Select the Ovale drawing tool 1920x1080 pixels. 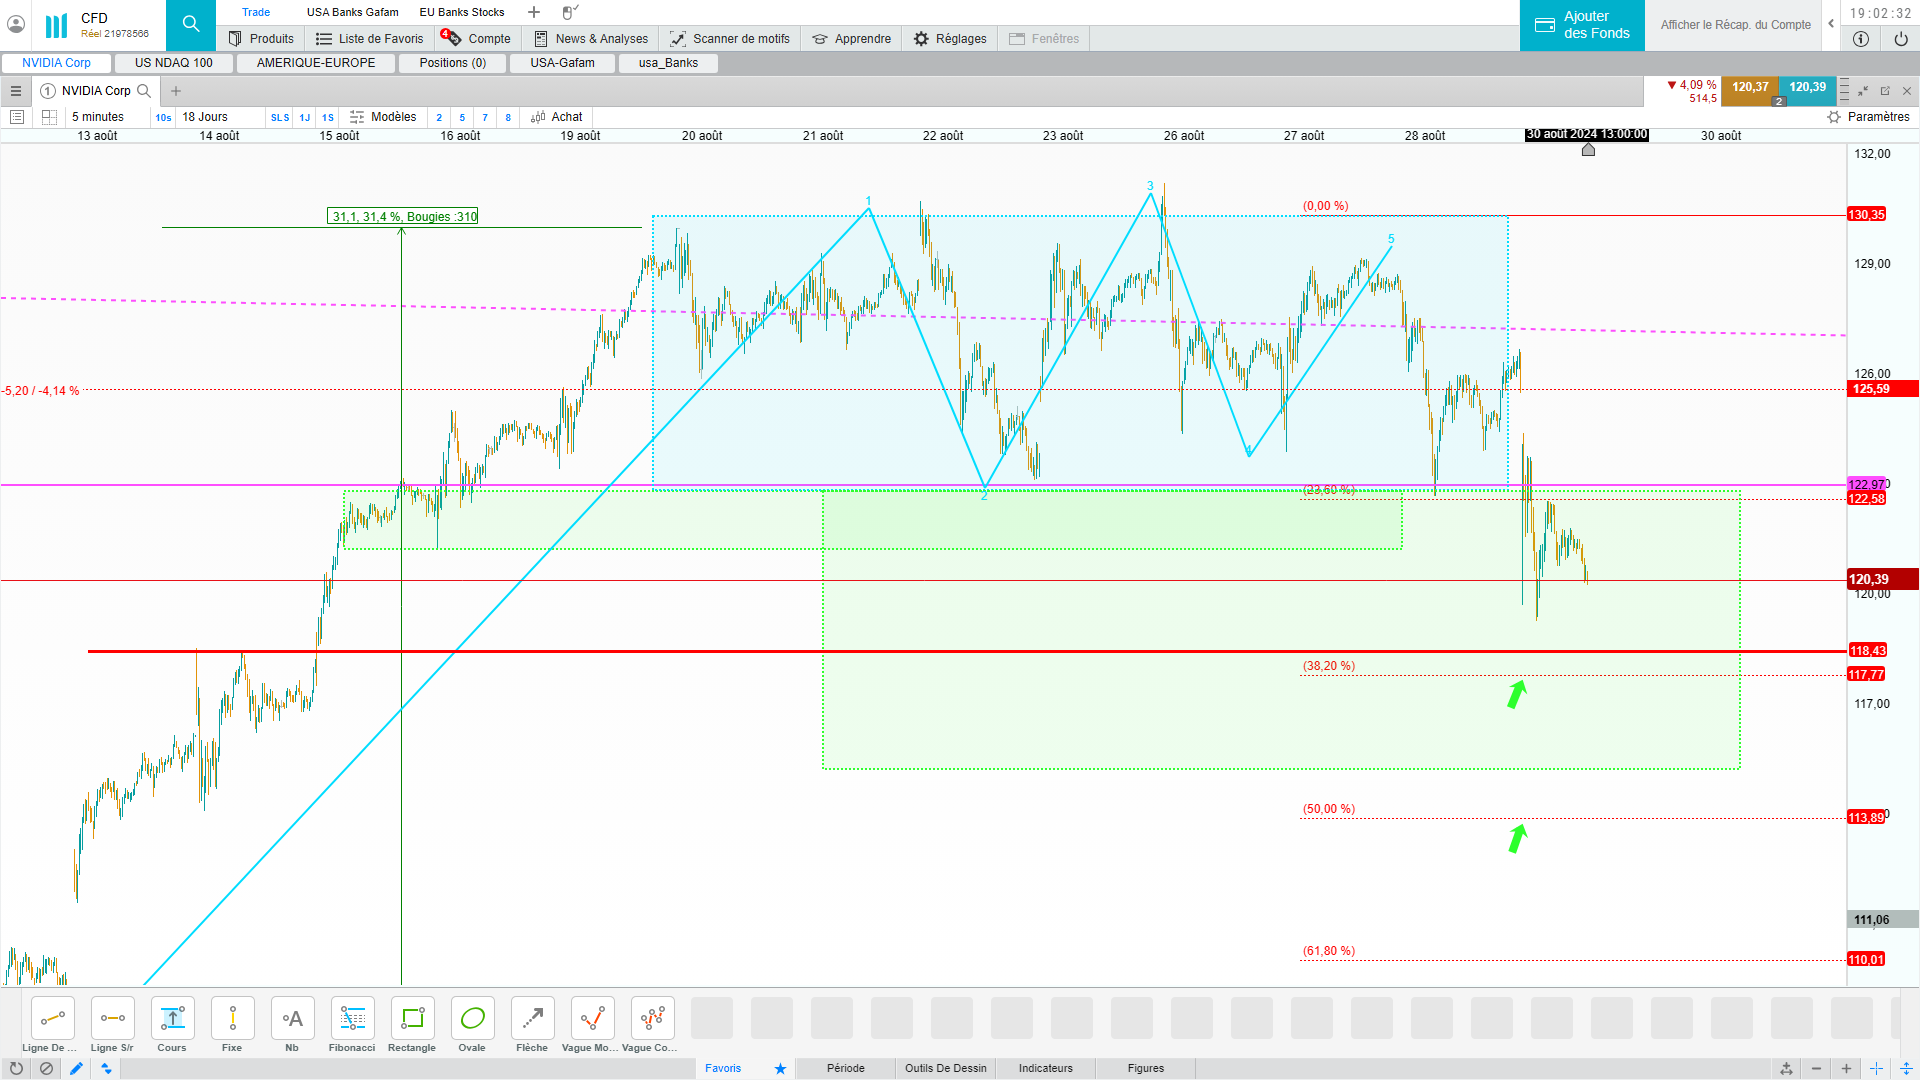[472, 1019]
